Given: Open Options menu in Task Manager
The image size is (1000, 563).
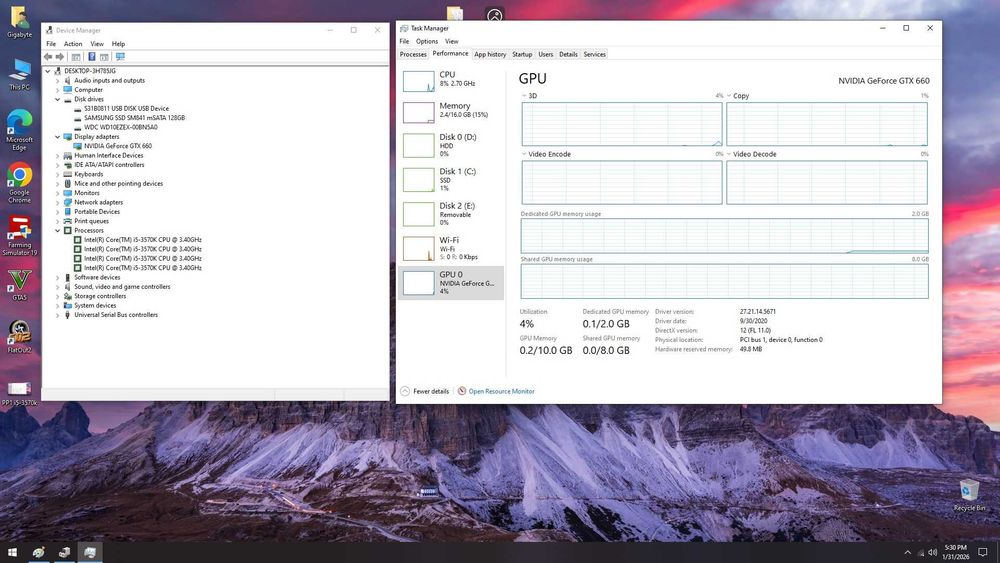Looking at the screenshot, I should tap(427, 41).
